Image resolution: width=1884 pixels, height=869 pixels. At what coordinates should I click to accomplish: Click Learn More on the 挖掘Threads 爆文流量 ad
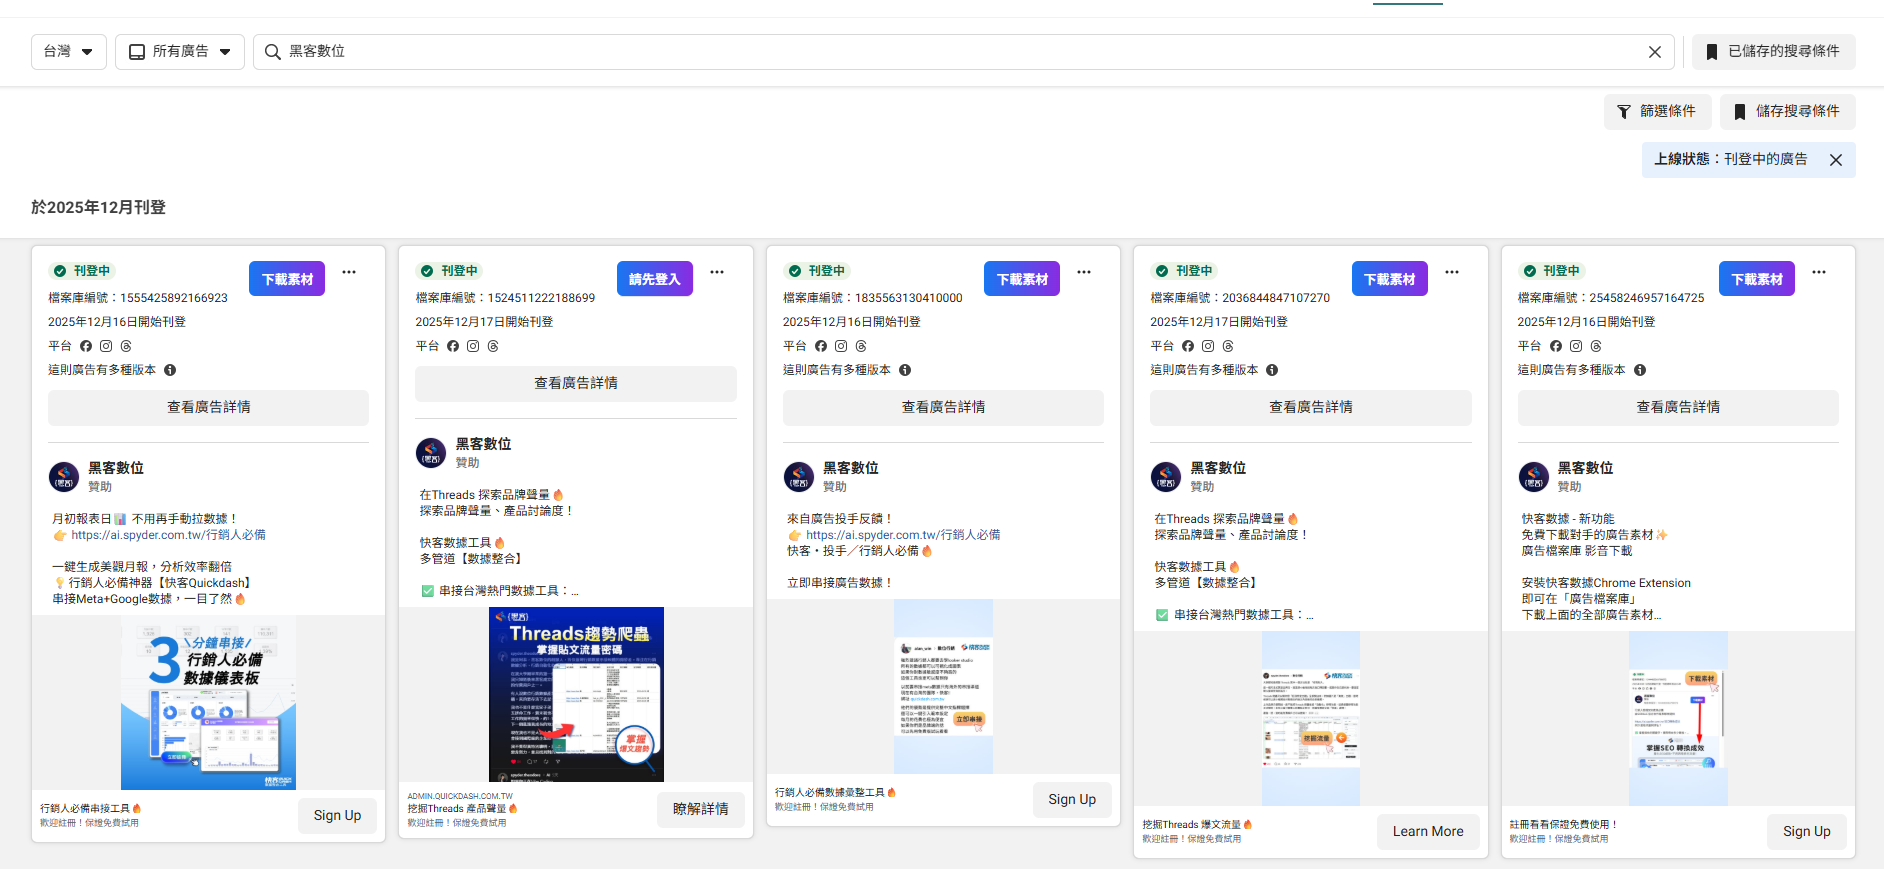[x=1428, y=832]
